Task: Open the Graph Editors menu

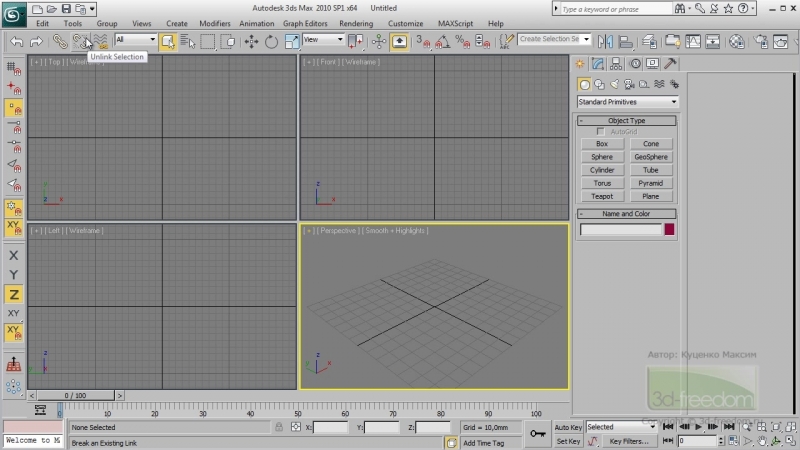Action: point(305,23)
